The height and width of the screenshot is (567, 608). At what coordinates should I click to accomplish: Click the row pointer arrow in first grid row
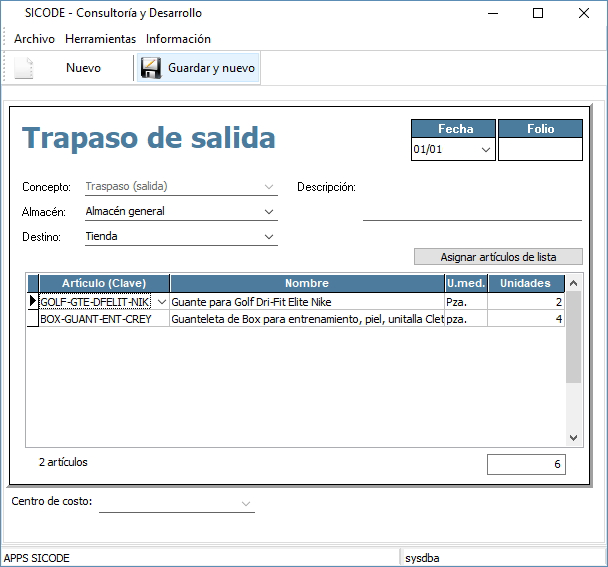coord(32,301)
